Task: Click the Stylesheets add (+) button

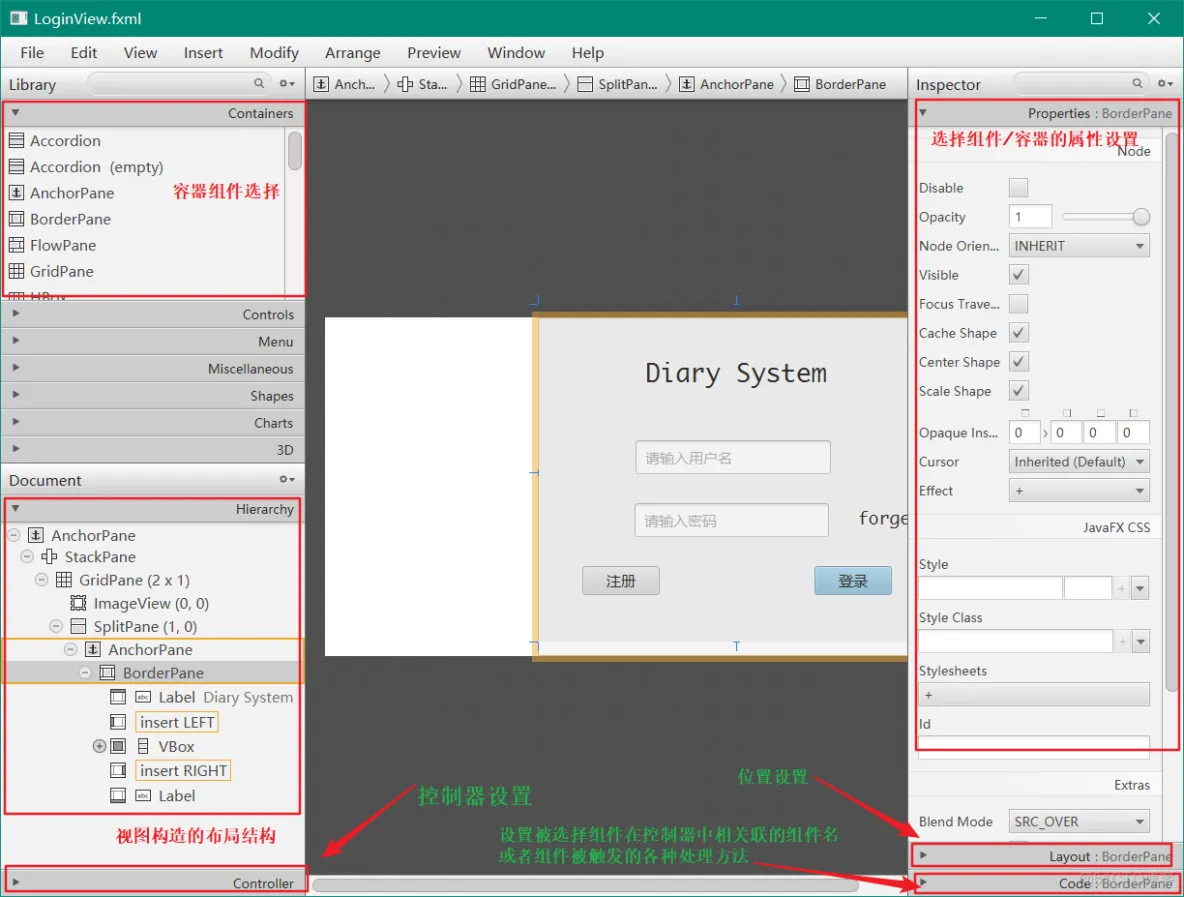Action: click(1034, 695)
